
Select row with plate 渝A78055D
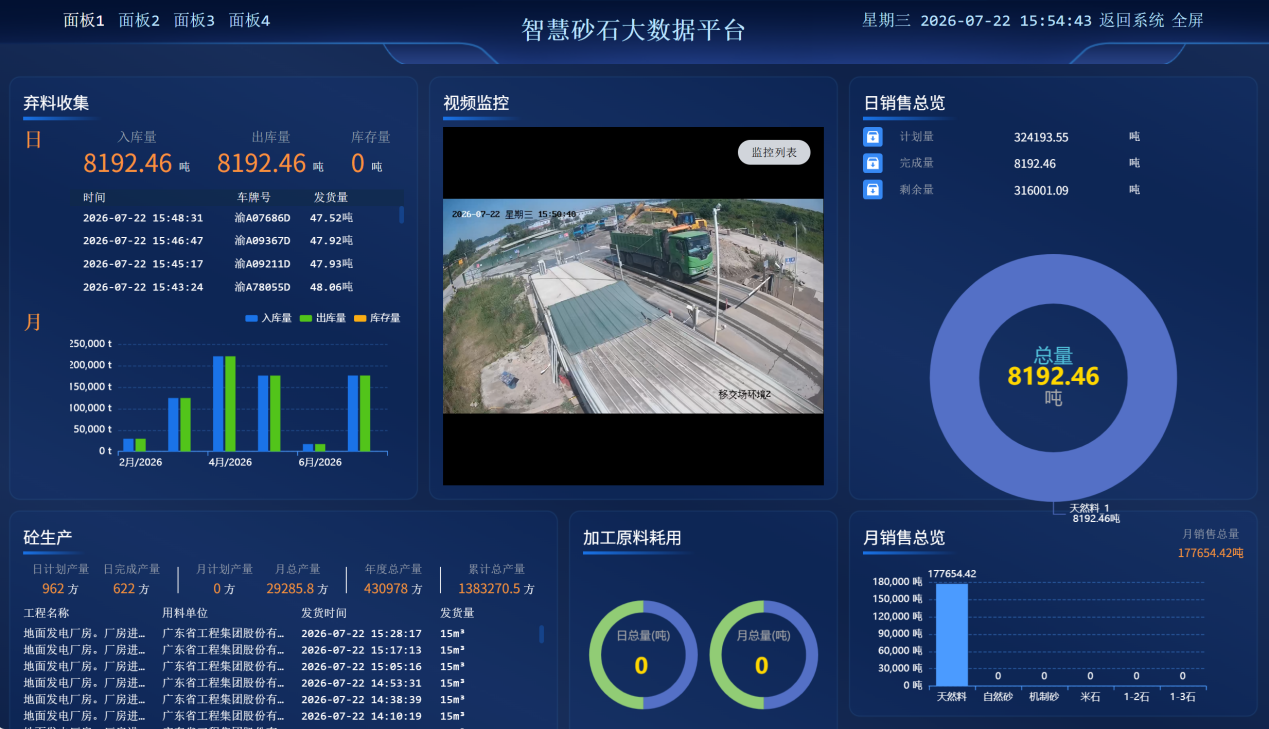tap(240, 287)
